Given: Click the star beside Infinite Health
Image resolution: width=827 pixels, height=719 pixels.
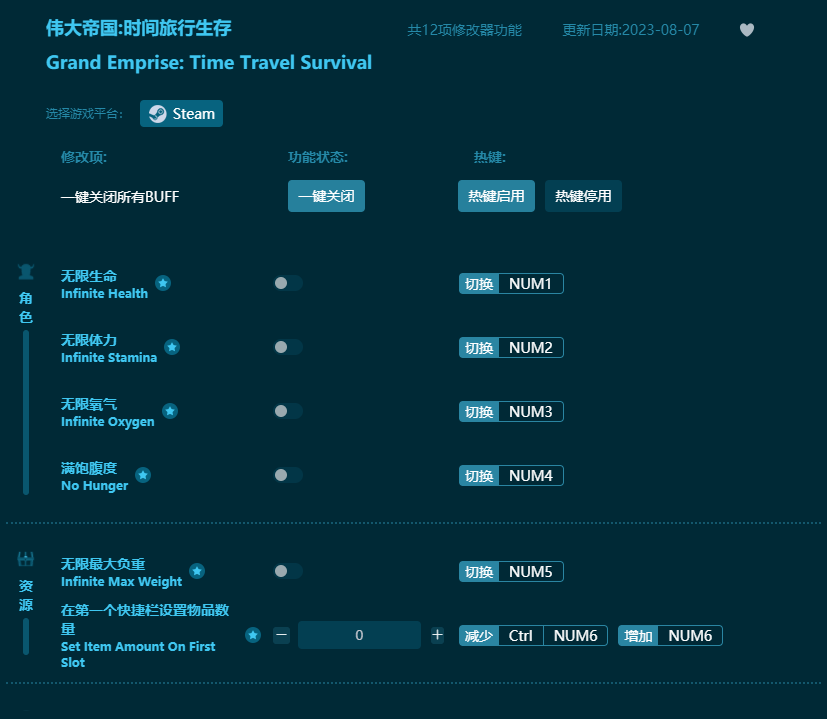Looking at the screenshot, I should click(x=163, y=283).
